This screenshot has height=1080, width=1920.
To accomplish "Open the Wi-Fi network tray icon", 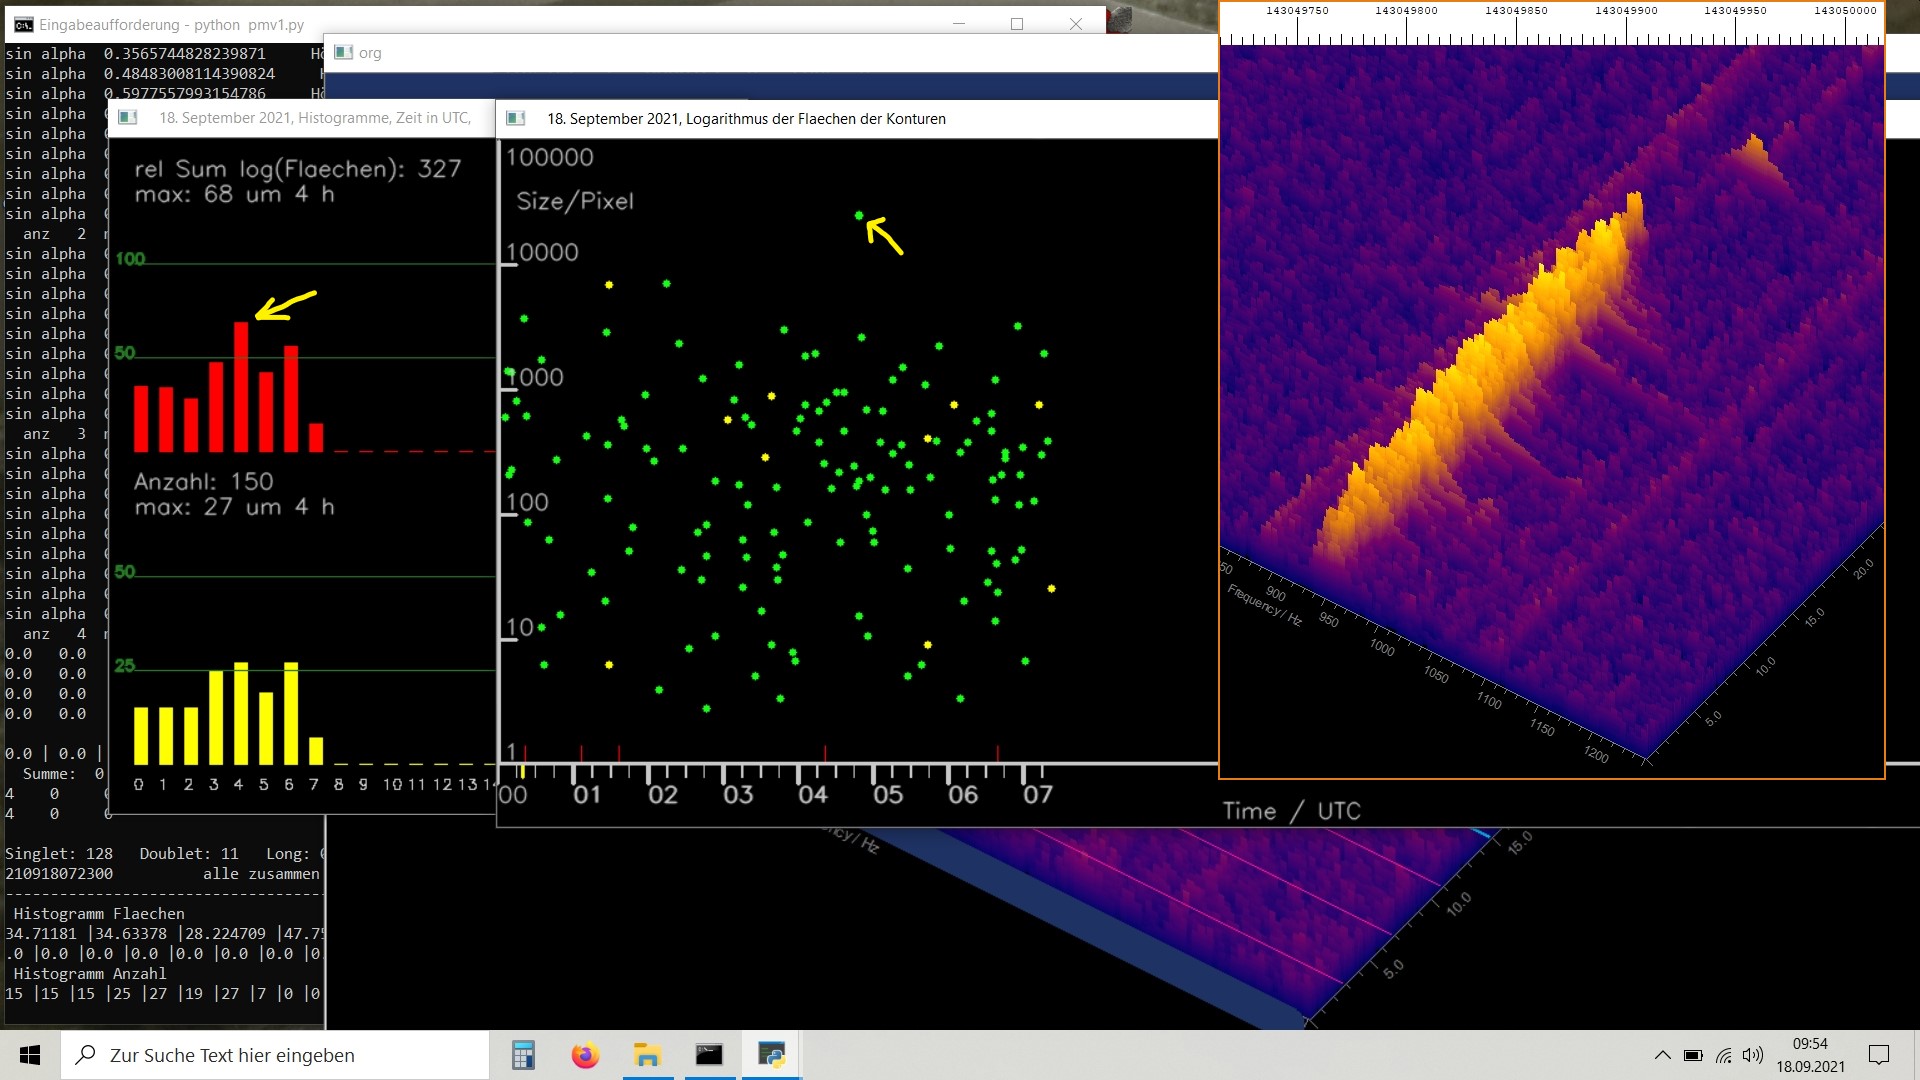I will pos(1724,1055).
